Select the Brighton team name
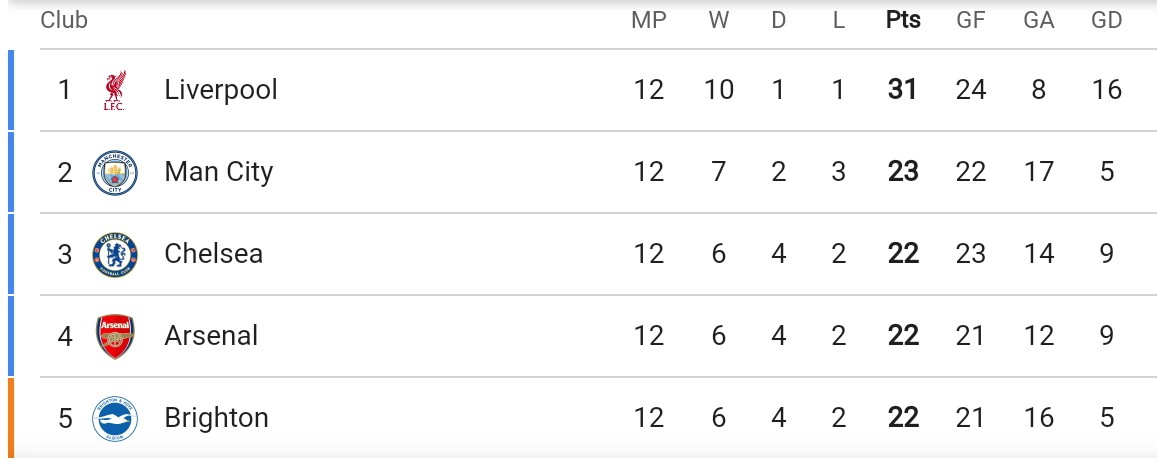Image resolution: width=1157 pixels, height=466 pixels. (x=215, y=418)
